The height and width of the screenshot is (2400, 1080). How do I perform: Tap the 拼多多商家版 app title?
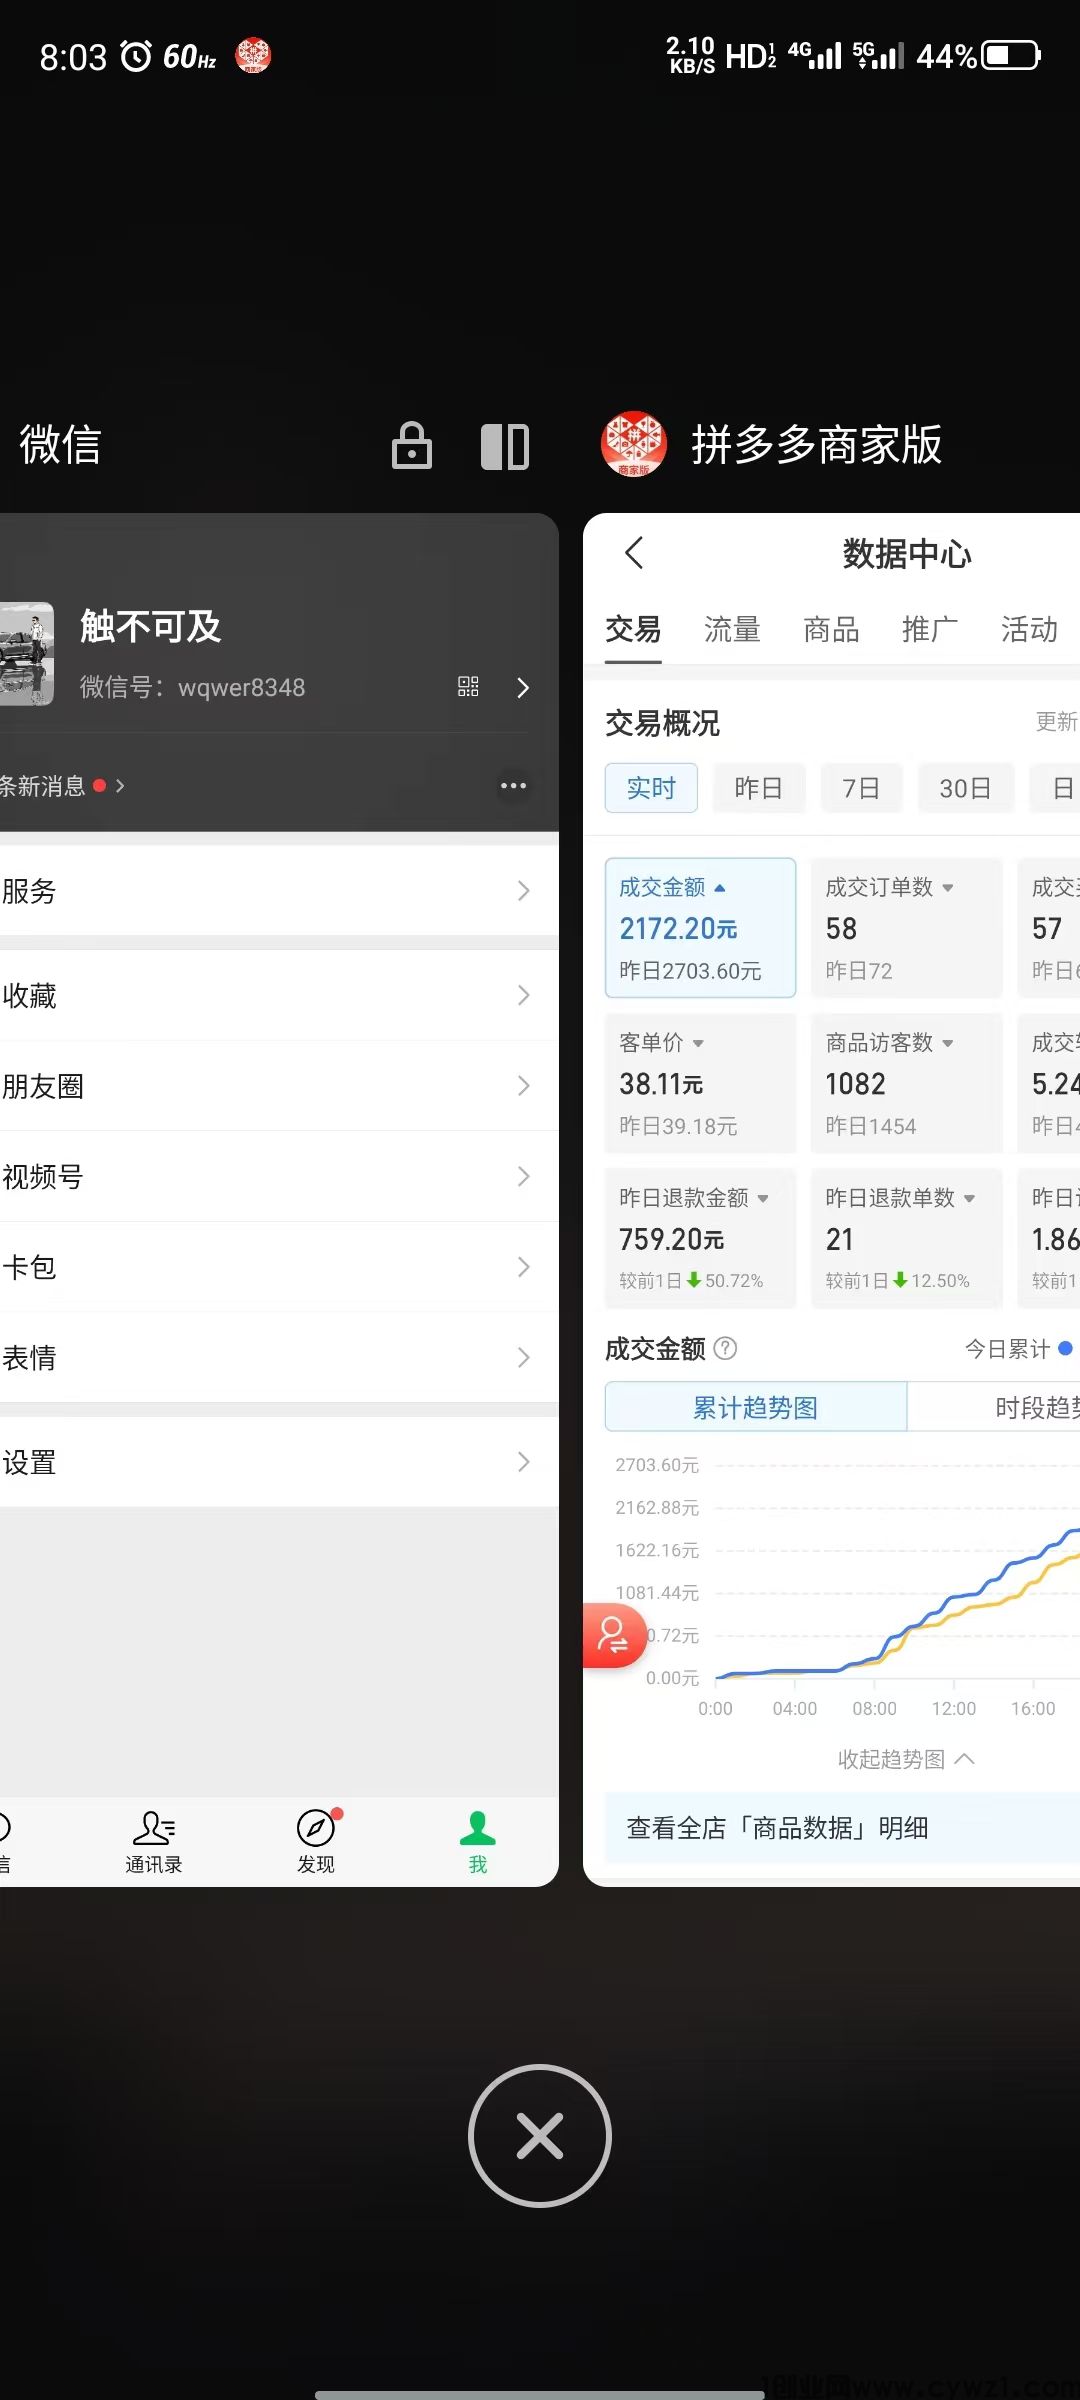pos(816,445)
